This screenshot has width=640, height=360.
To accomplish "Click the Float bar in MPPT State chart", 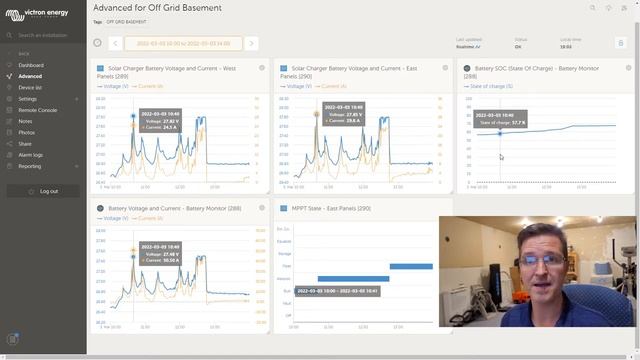I will [x=411, y=267].
